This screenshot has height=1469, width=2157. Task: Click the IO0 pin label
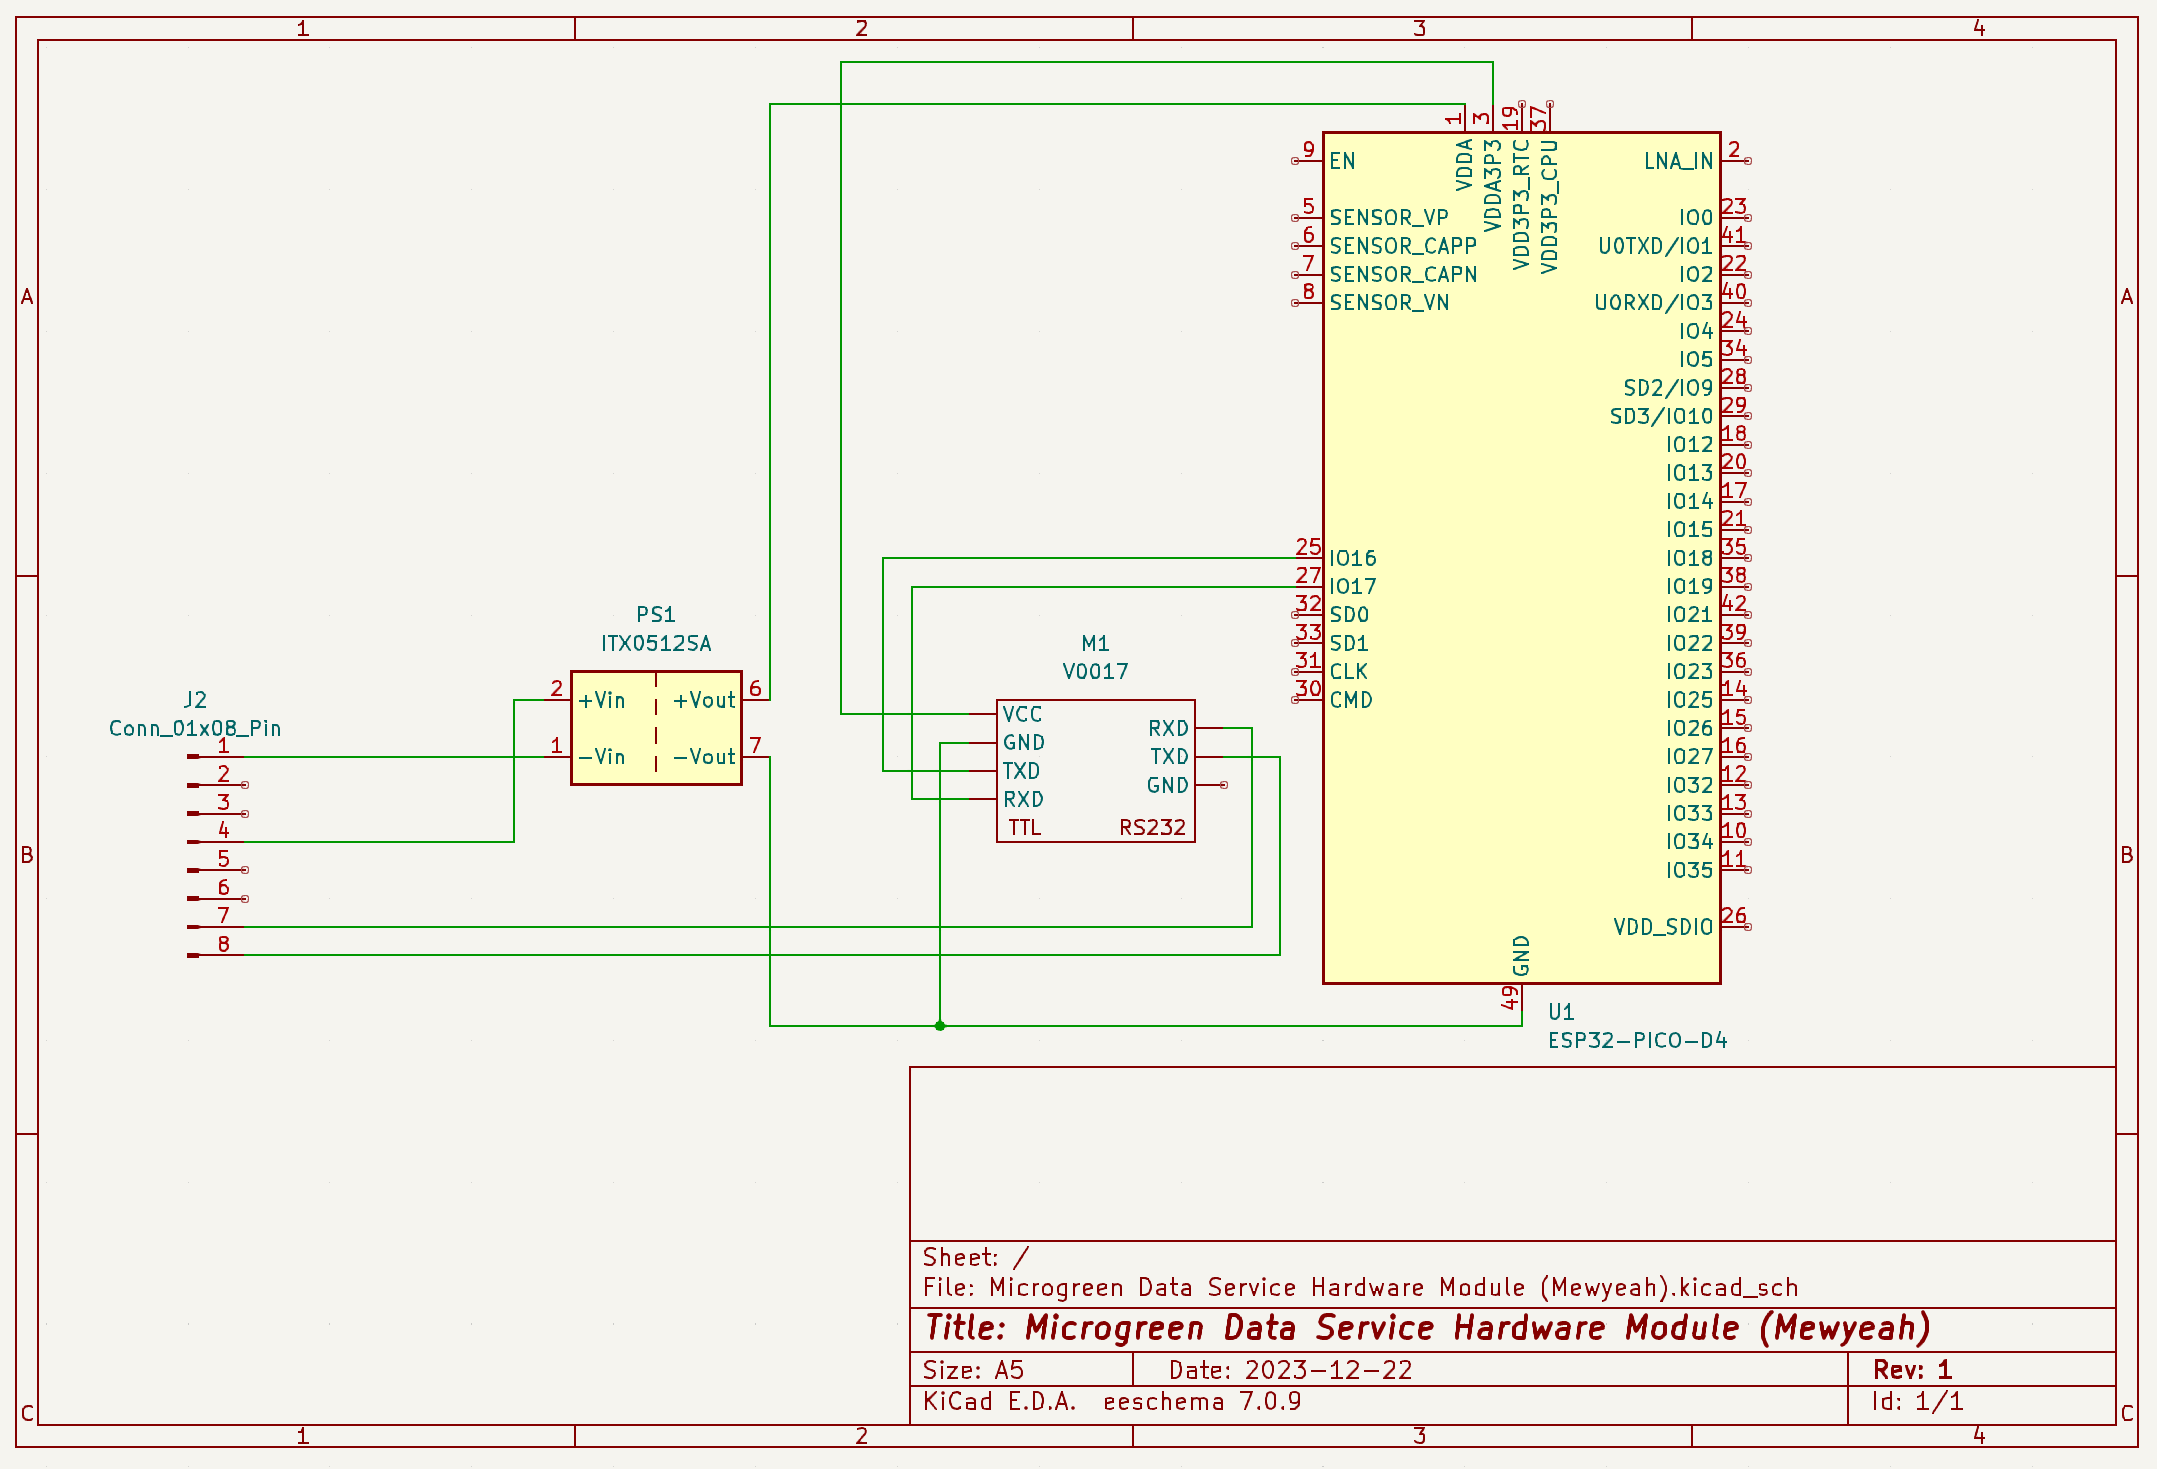[1696, 217]
